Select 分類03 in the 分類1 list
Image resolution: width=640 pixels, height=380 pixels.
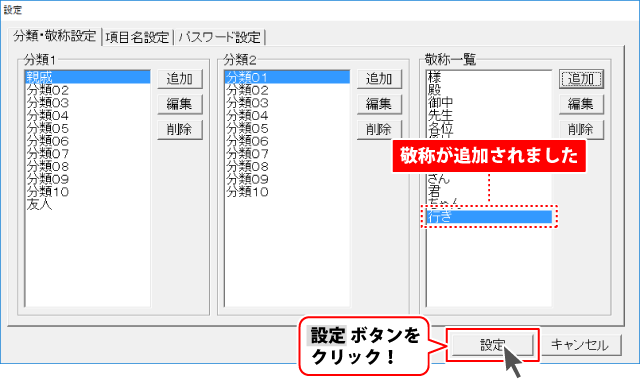tap(88, 102)
